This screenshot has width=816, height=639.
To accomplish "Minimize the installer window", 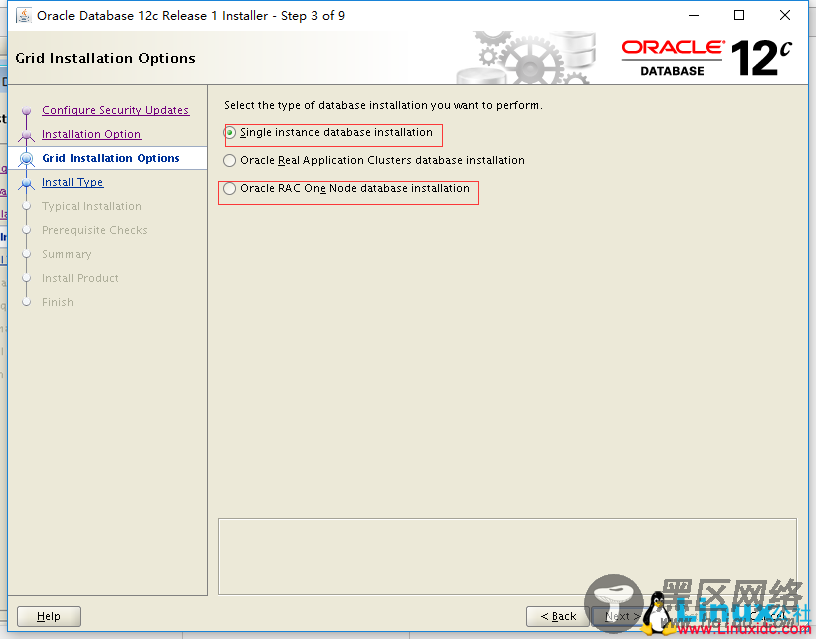I will 694,16.
